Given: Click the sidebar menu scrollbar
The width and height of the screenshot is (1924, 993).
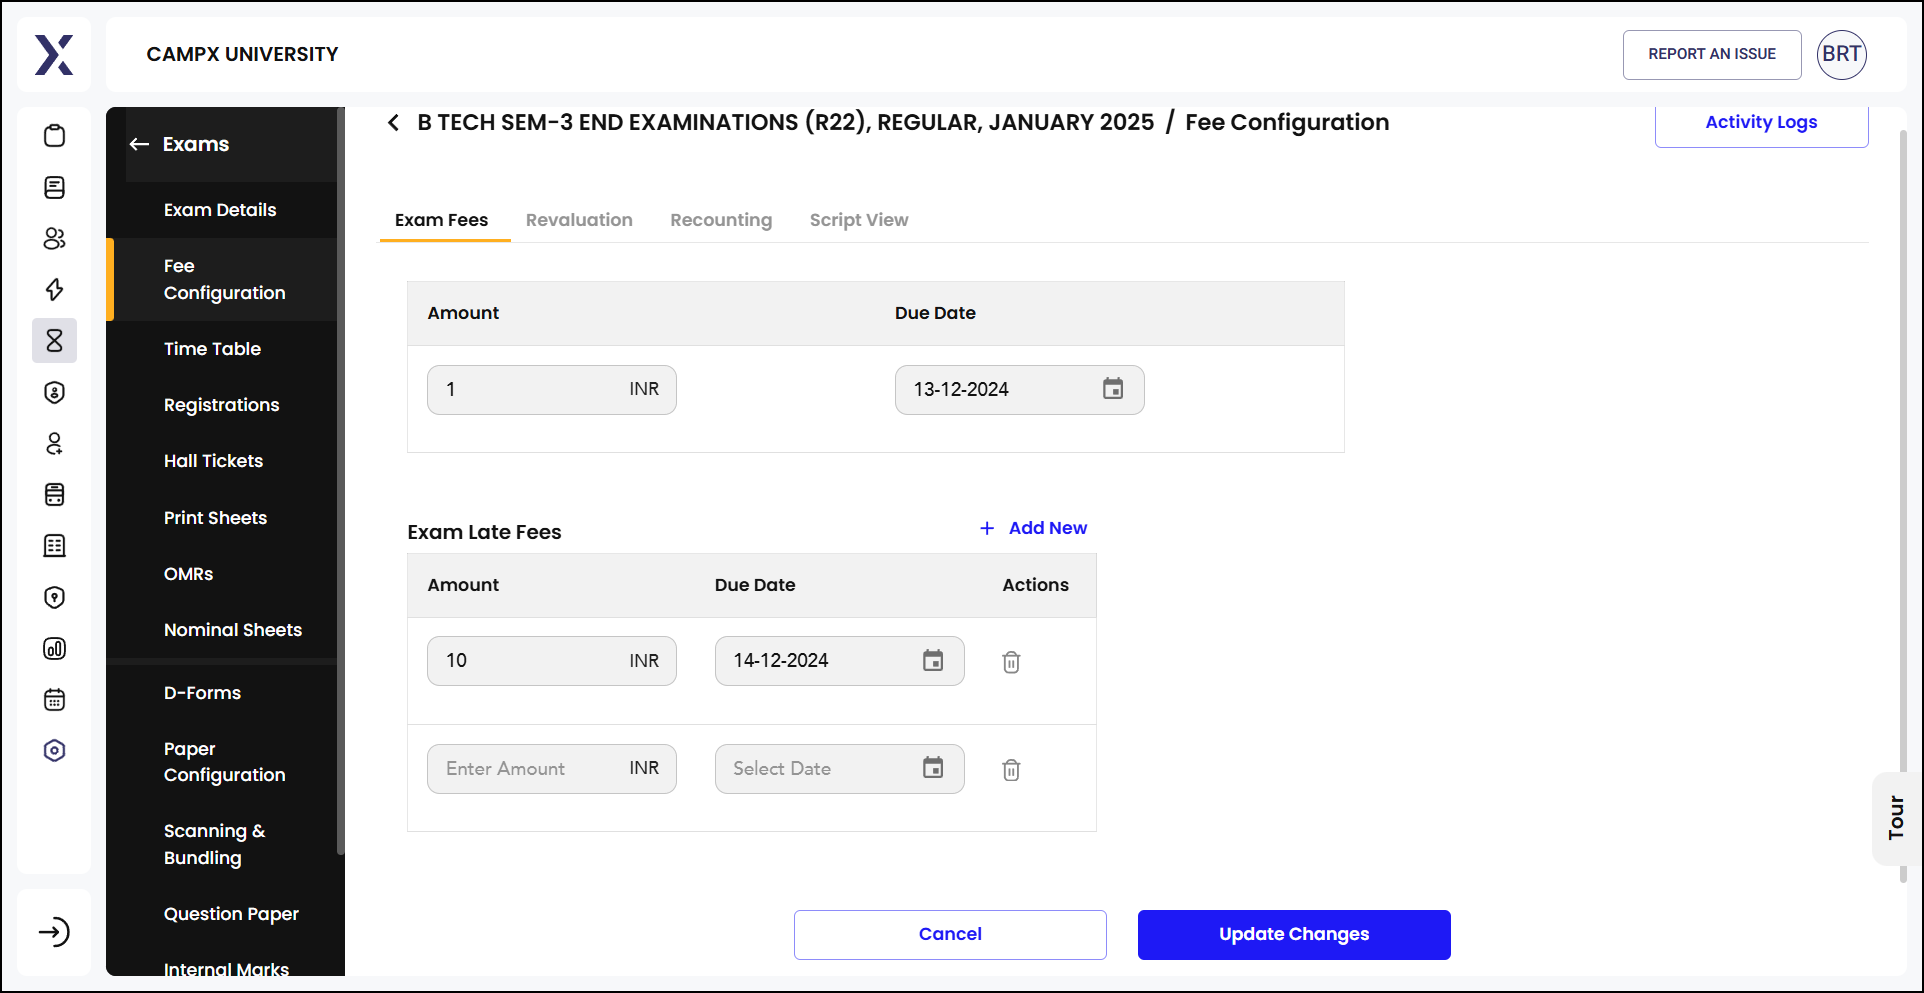Looking at the screenshot, I should click(x=341, y=480).
